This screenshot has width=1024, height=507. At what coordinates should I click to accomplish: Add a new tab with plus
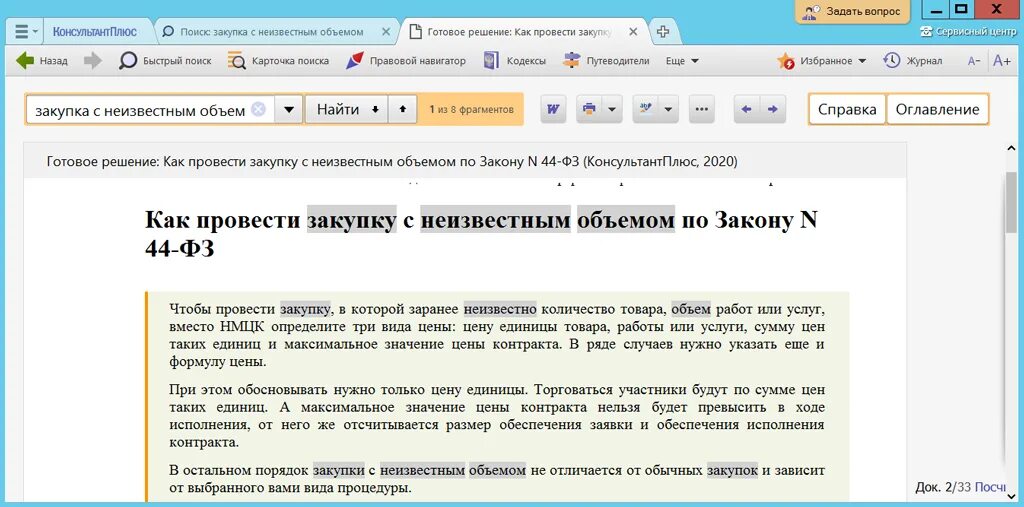pyautogui.click(x=662, y=31)
